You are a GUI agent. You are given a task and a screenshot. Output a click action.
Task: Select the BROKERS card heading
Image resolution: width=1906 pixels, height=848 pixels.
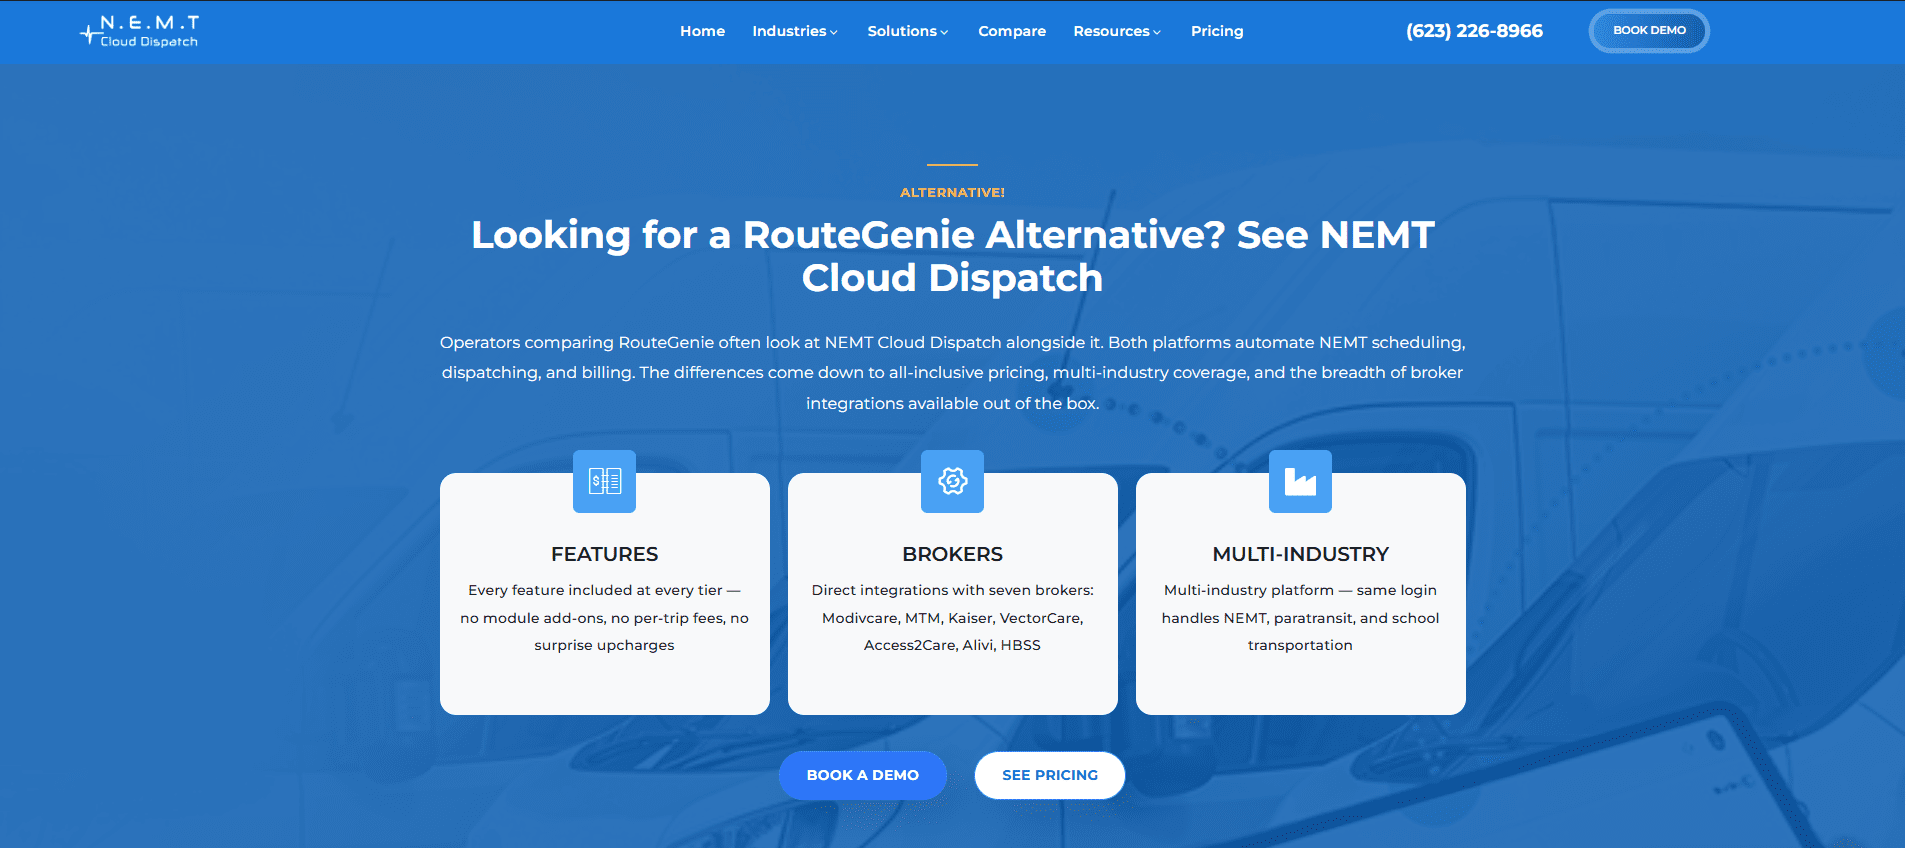952,554
